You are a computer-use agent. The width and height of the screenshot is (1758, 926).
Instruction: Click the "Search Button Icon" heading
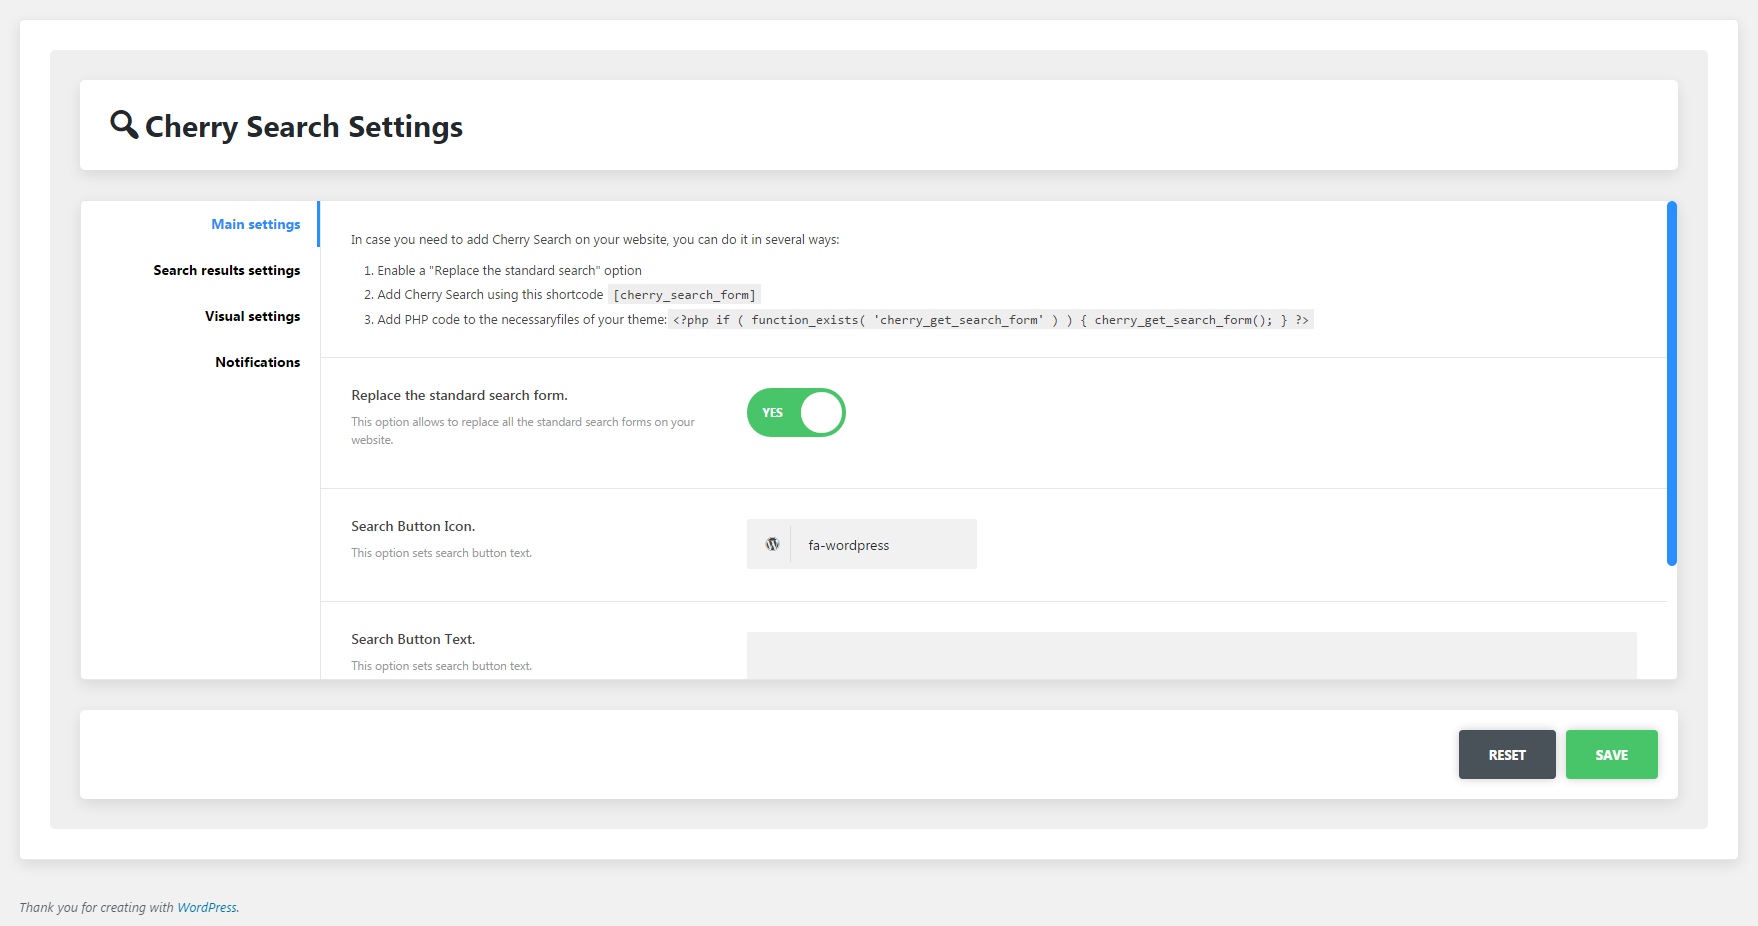click(413, 526)
